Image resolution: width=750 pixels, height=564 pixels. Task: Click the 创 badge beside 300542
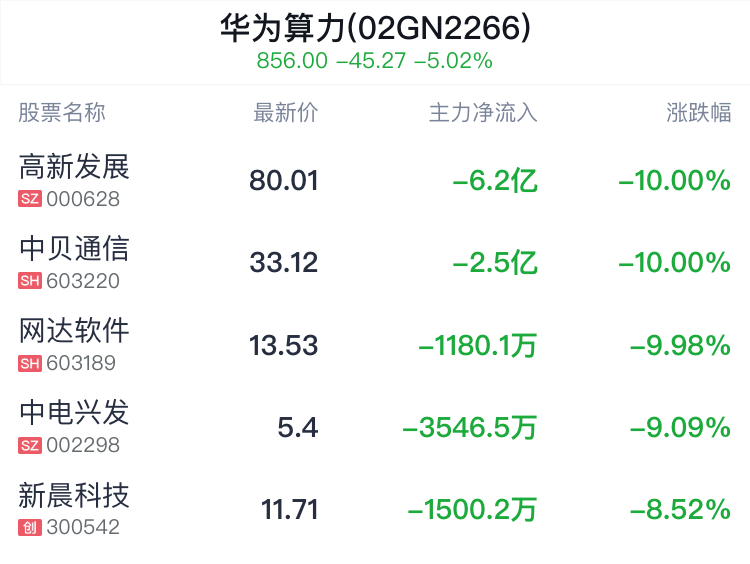point(30,527)
